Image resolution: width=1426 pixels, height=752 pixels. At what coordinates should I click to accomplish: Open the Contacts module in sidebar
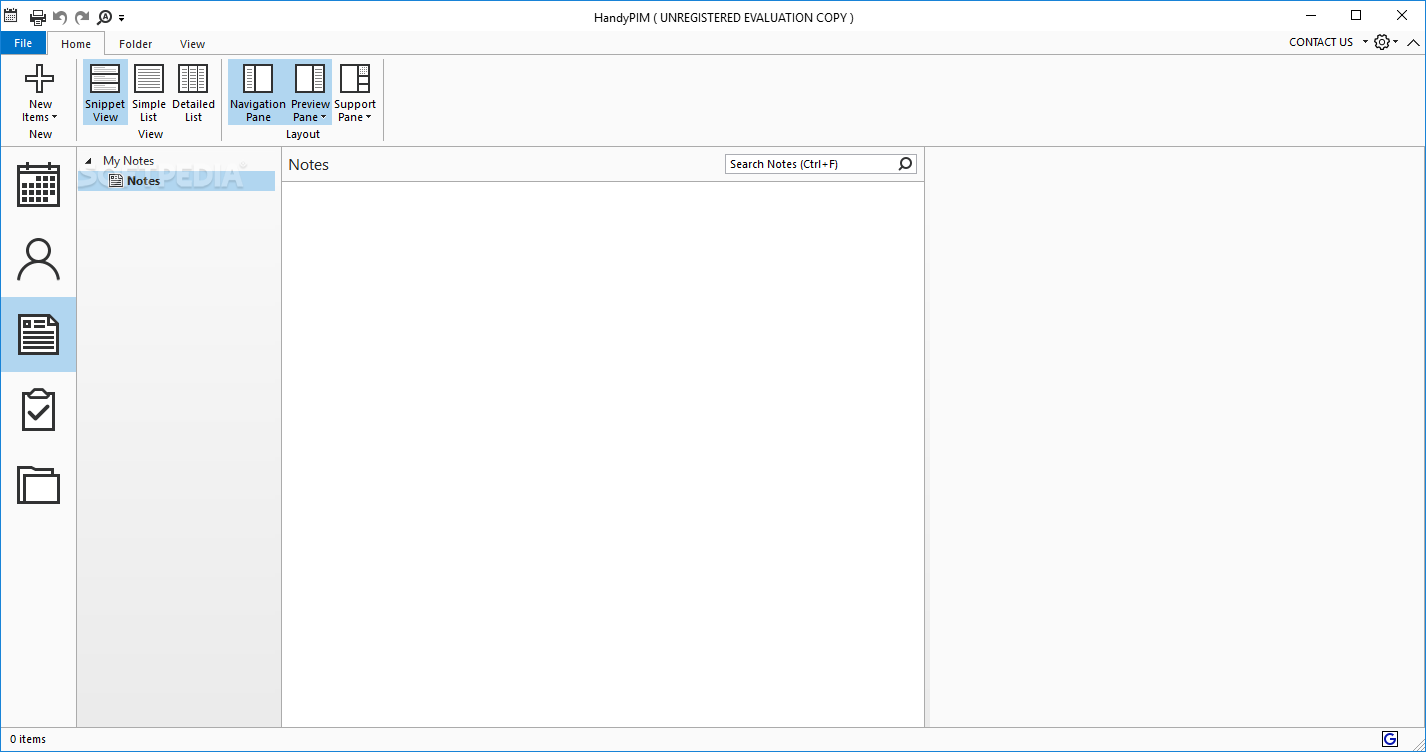(38, 259)
